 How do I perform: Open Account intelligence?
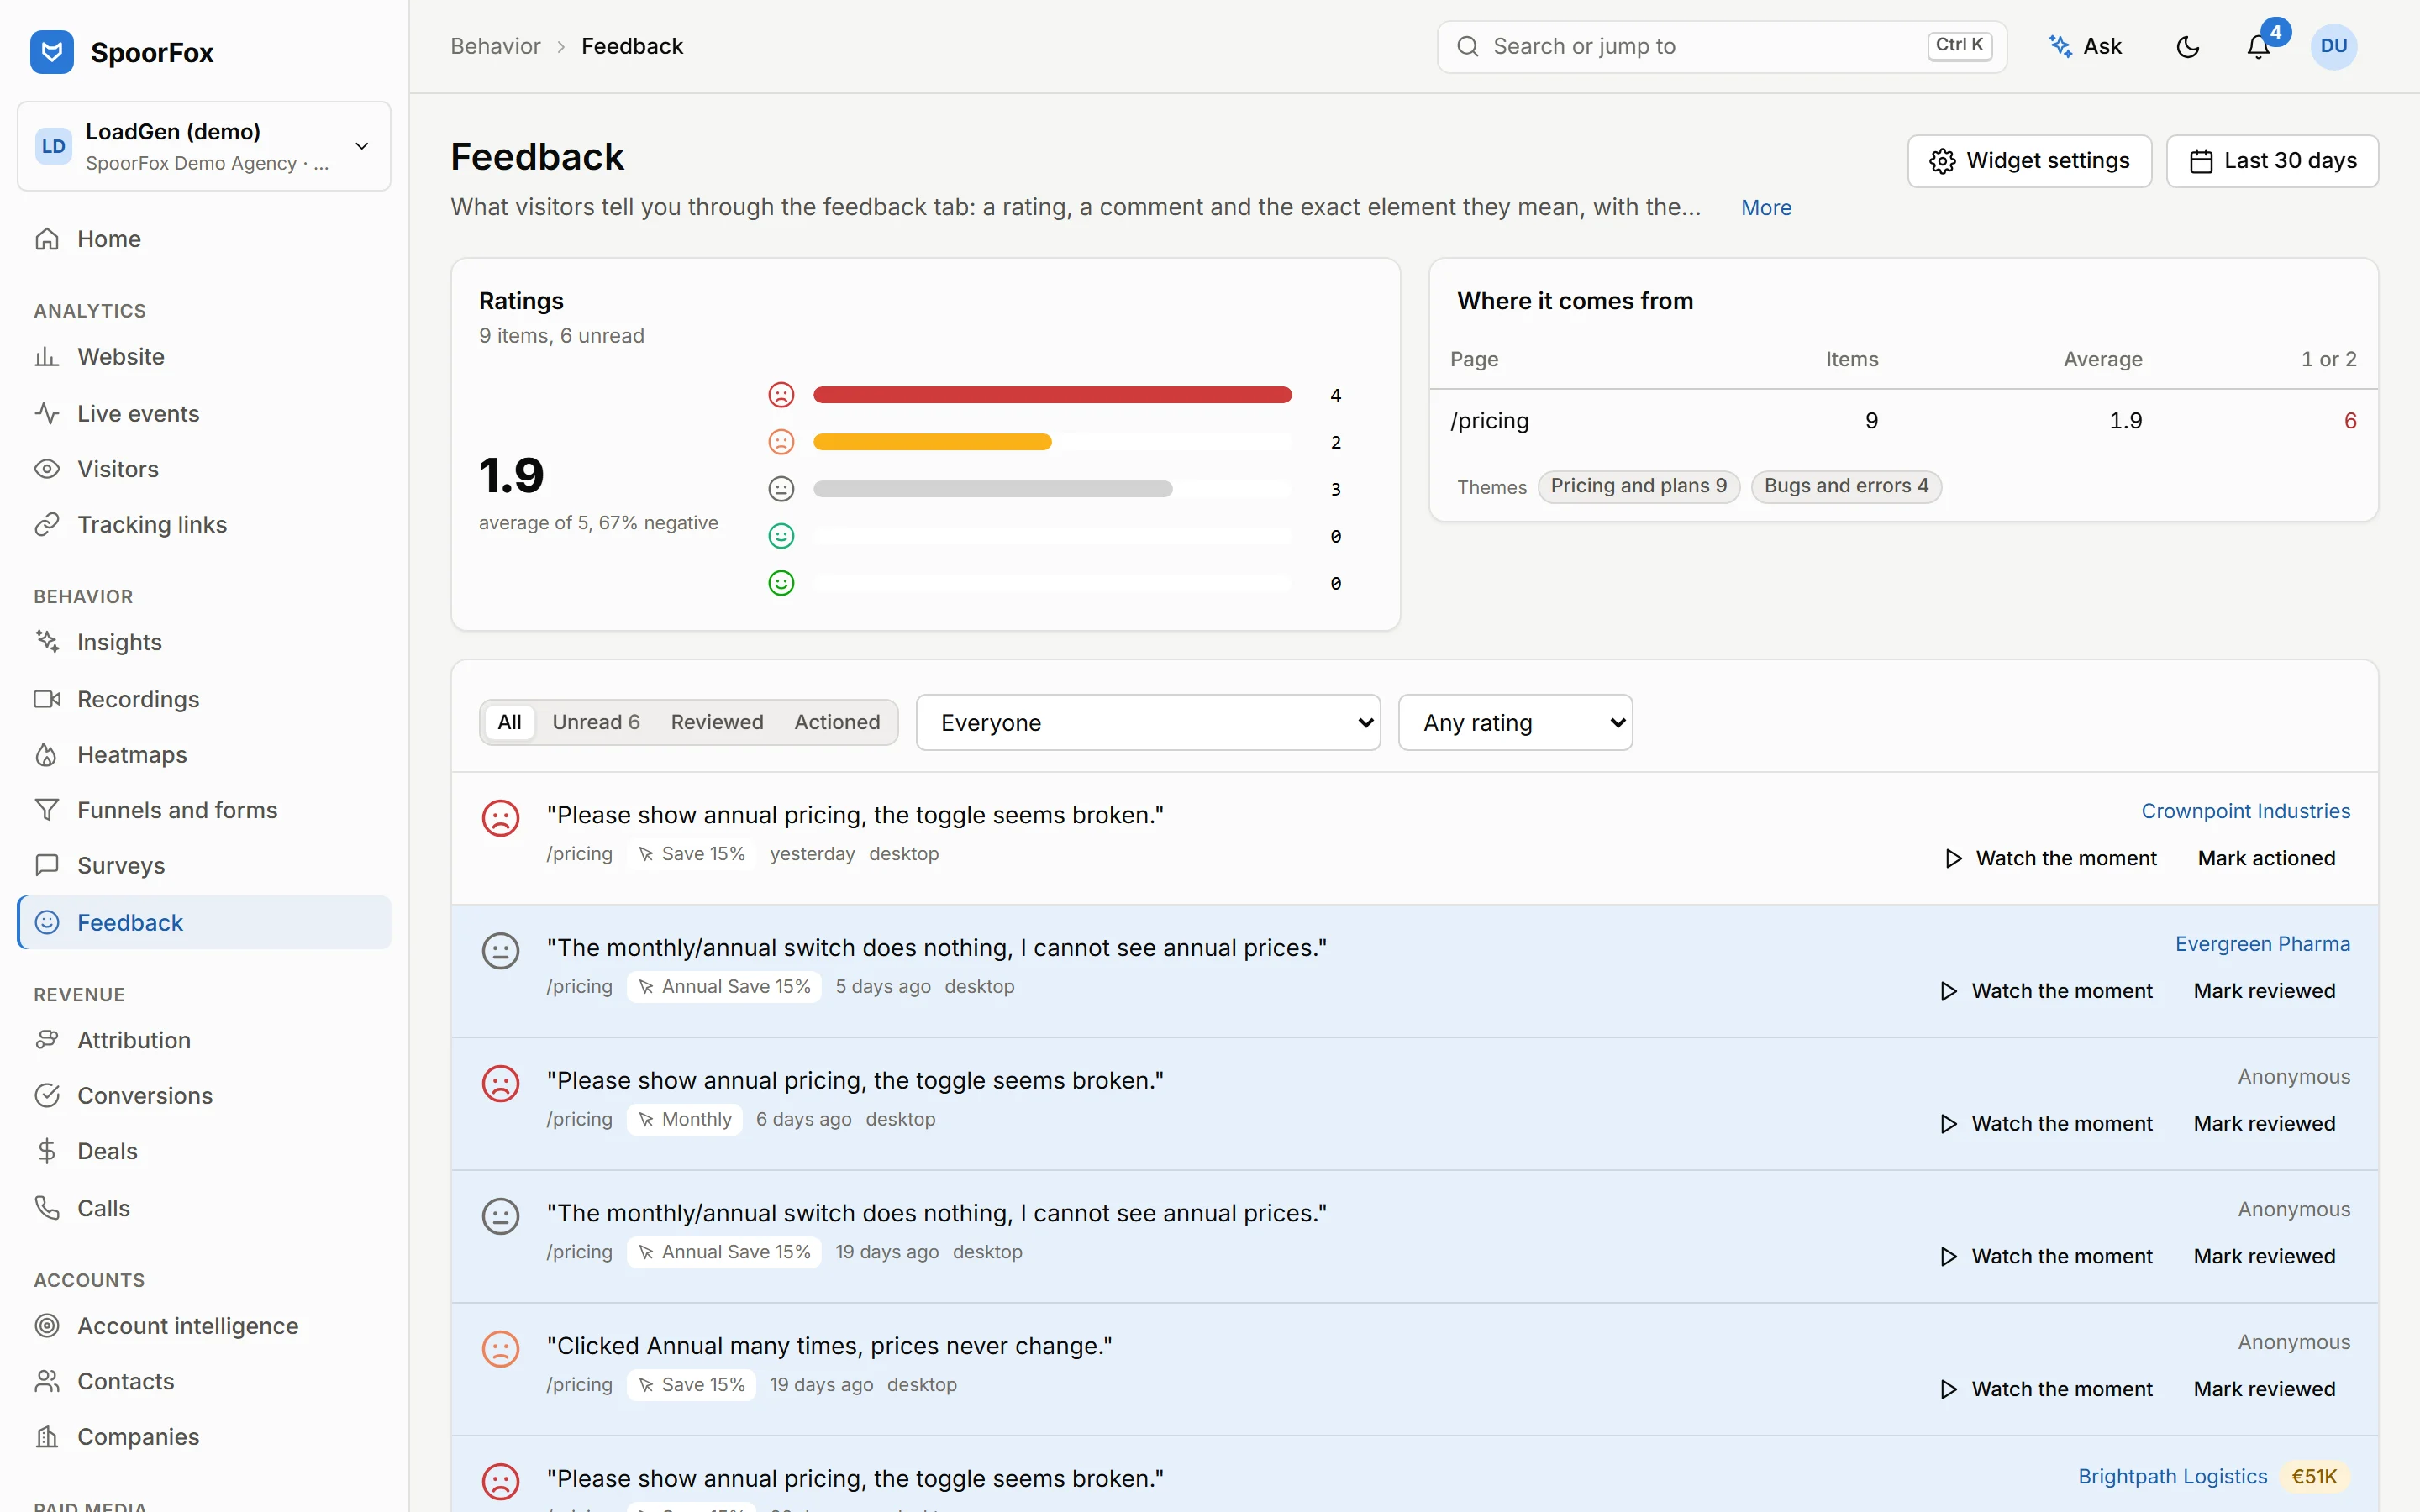pos(204,1326)
